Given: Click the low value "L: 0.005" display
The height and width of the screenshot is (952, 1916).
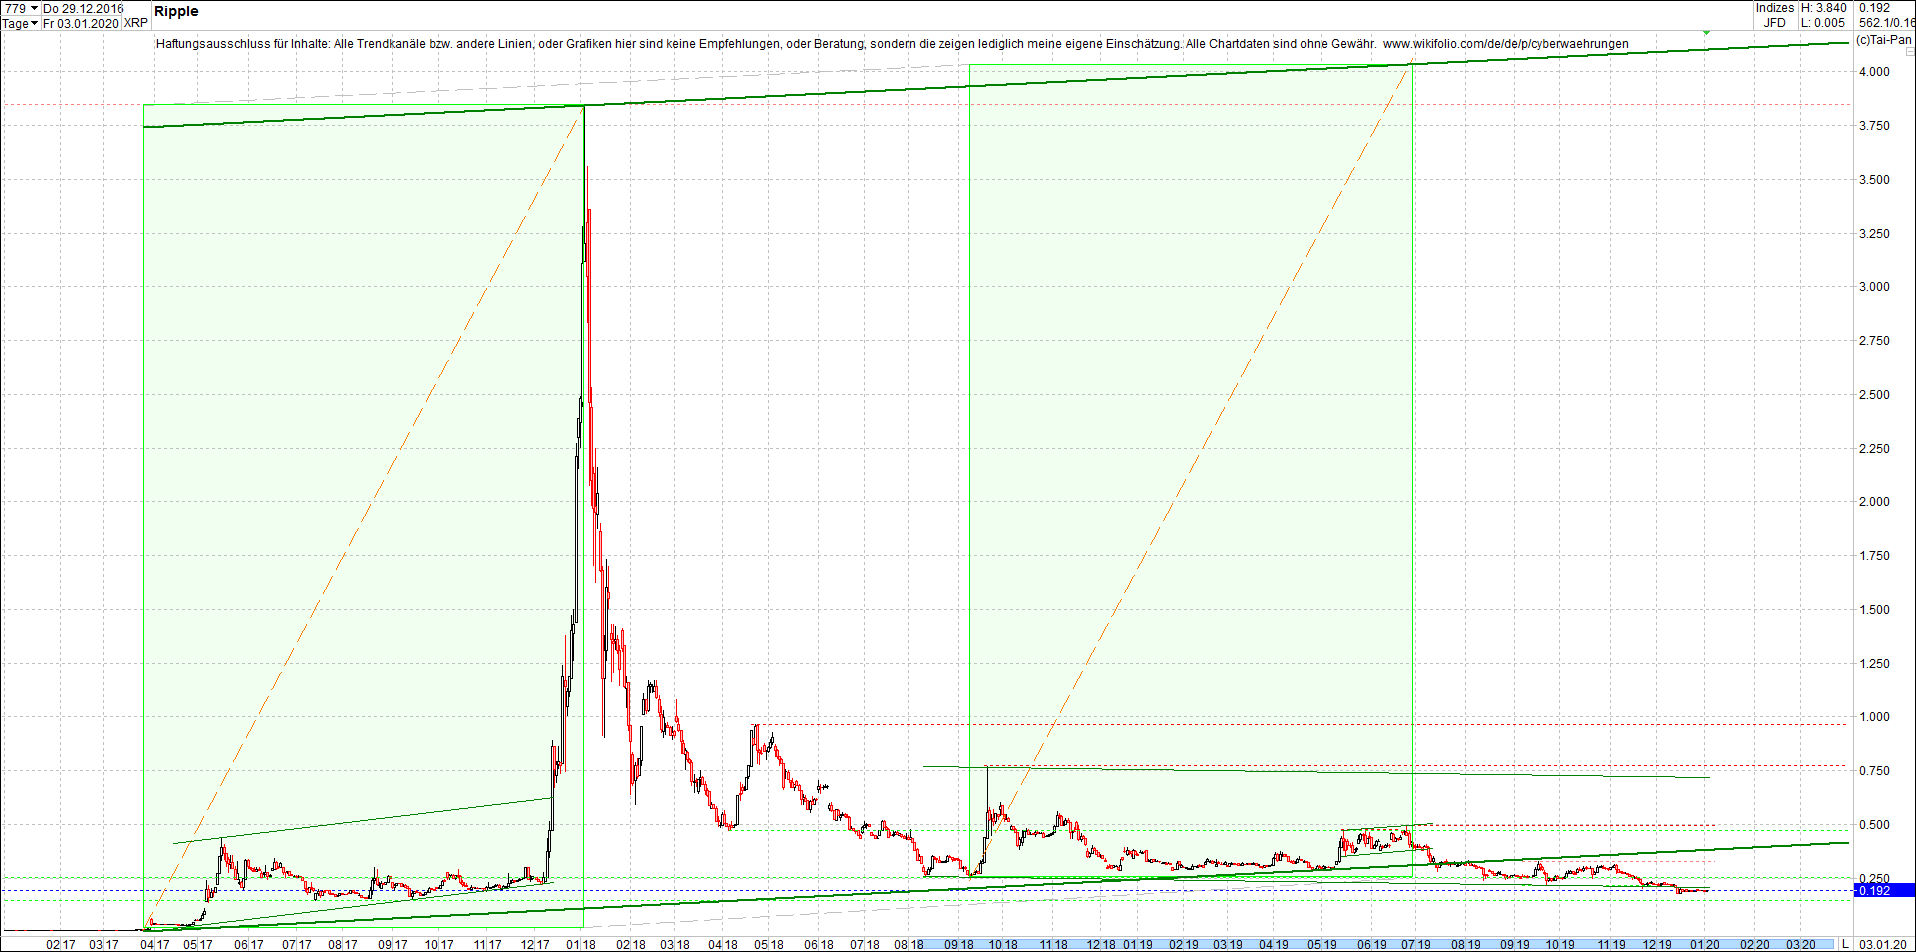Looking at the screenshot, I should (x=1823, y=21).
